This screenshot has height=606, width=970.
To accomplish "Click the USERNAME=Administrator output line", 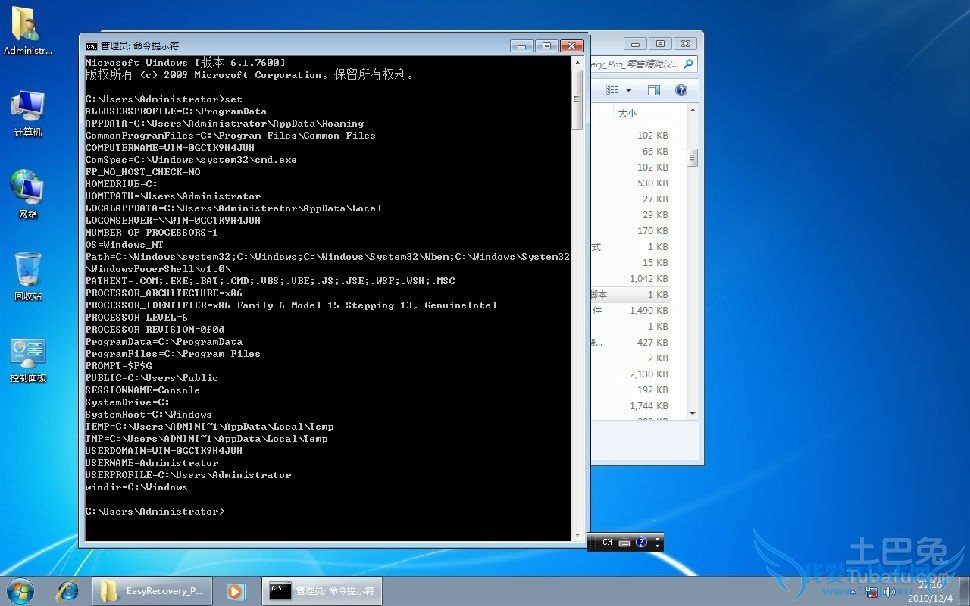I will (x=152, y=463).
